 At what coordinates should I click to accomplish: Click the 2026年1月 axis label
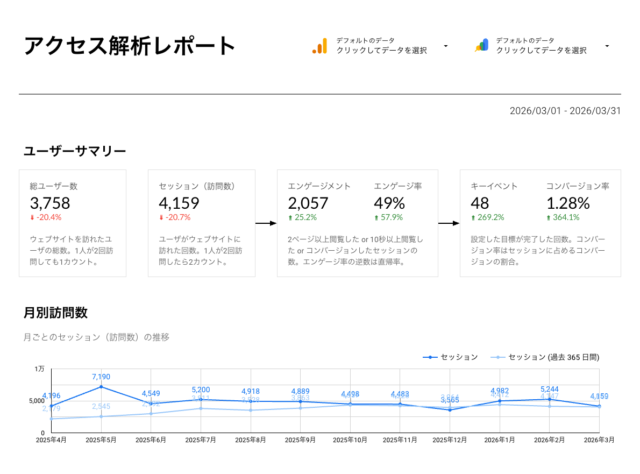click(x=499, y=440)
